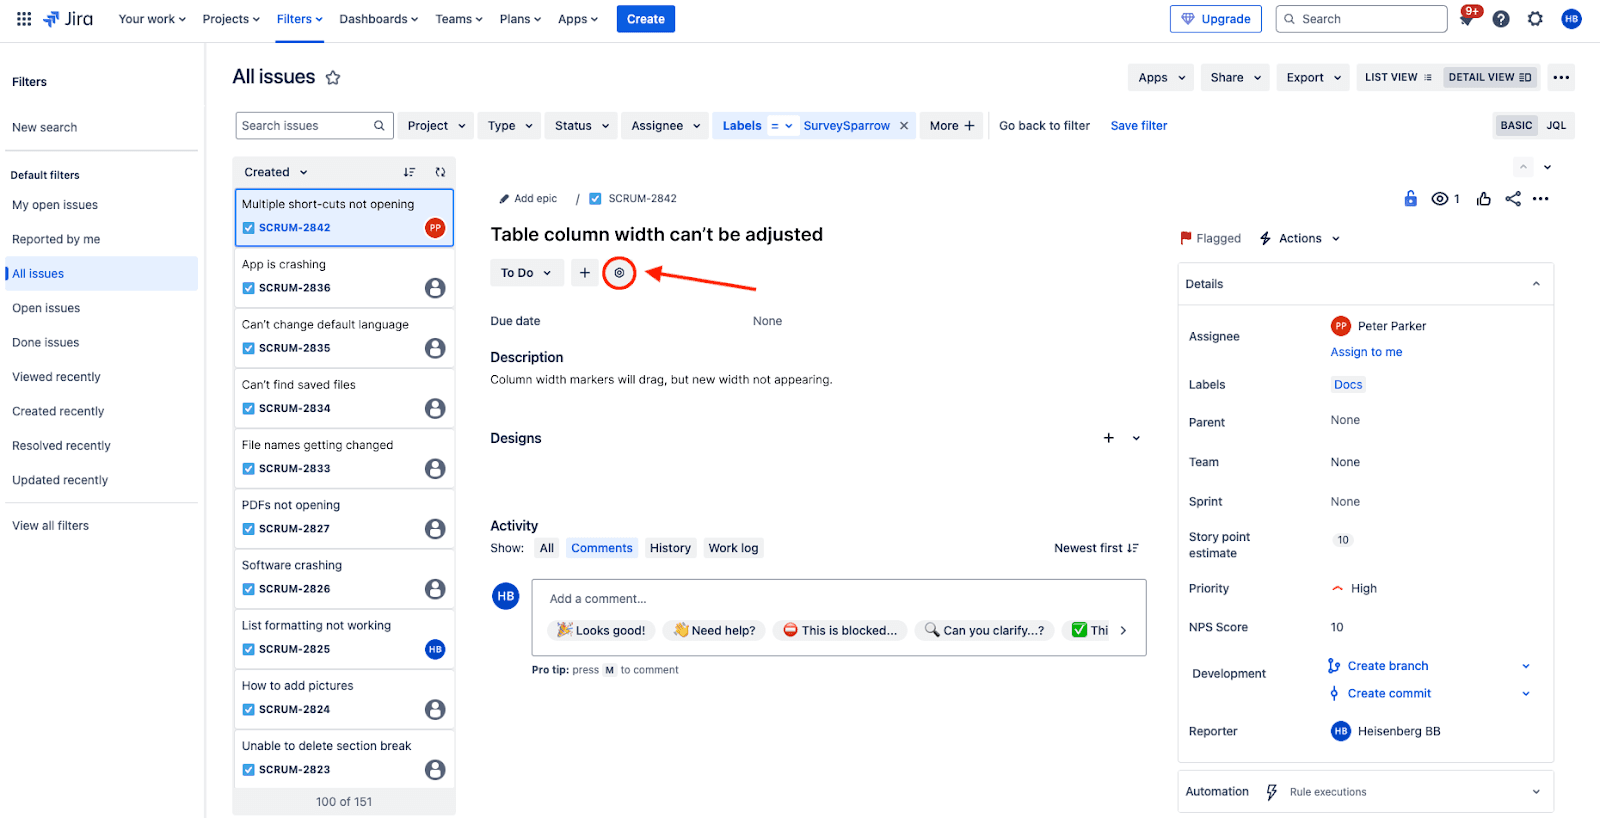
Task: Open the app switcher grid icon
Action: [x=24, y=19]
